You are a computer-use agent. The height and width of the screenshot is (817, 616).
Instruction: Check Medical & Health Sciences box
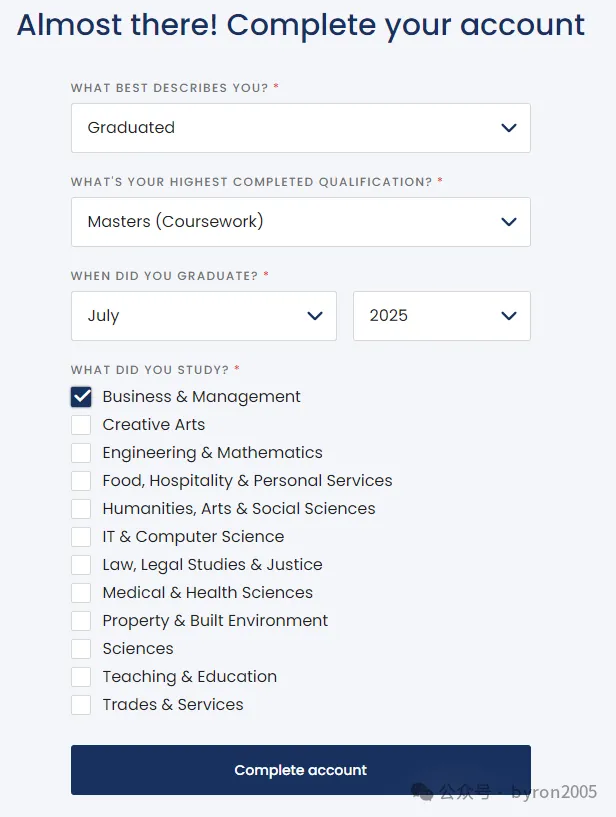pos(81,593)
